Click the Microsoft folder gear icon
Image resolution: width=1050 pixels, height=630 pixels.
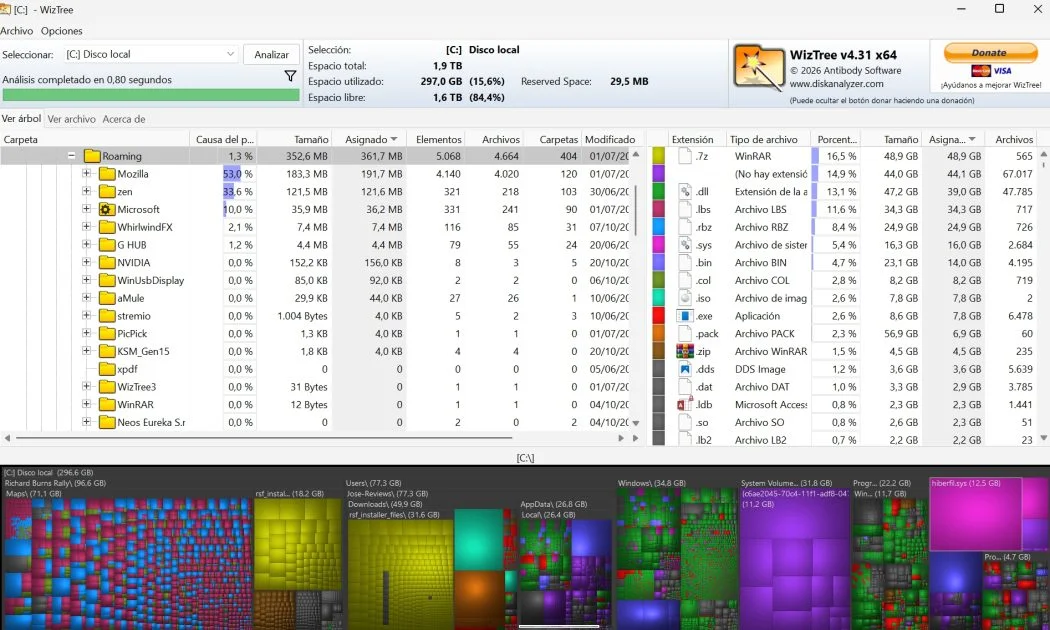tap(107, 210)
